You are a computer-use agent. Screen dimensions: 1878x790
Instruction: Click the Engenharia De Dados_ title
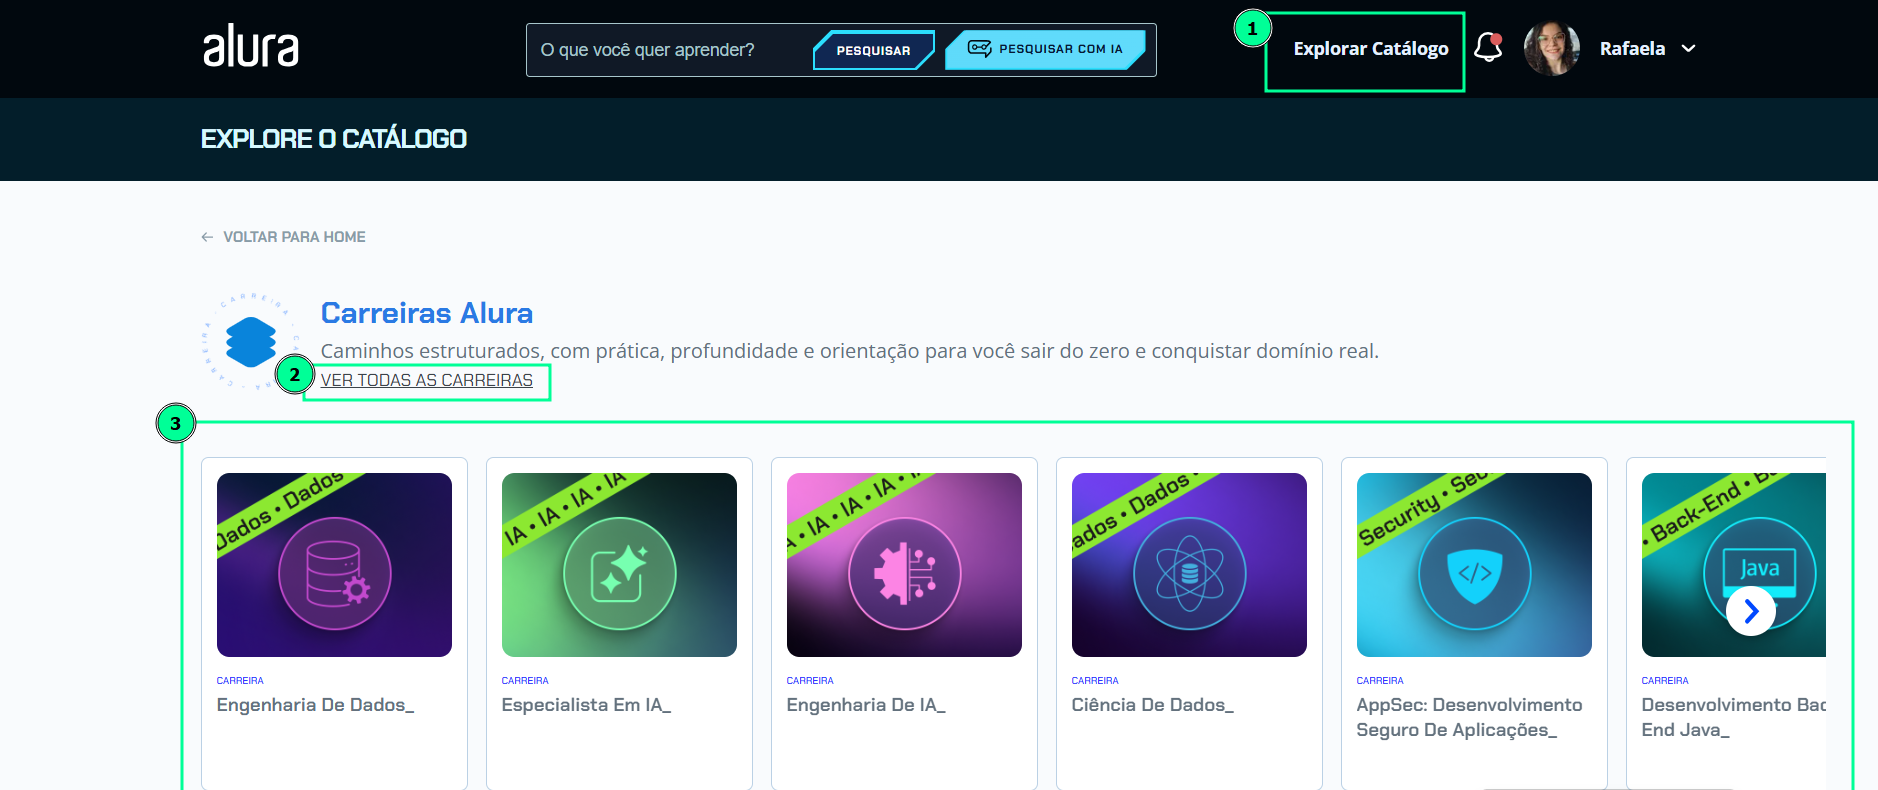point(315,705)
